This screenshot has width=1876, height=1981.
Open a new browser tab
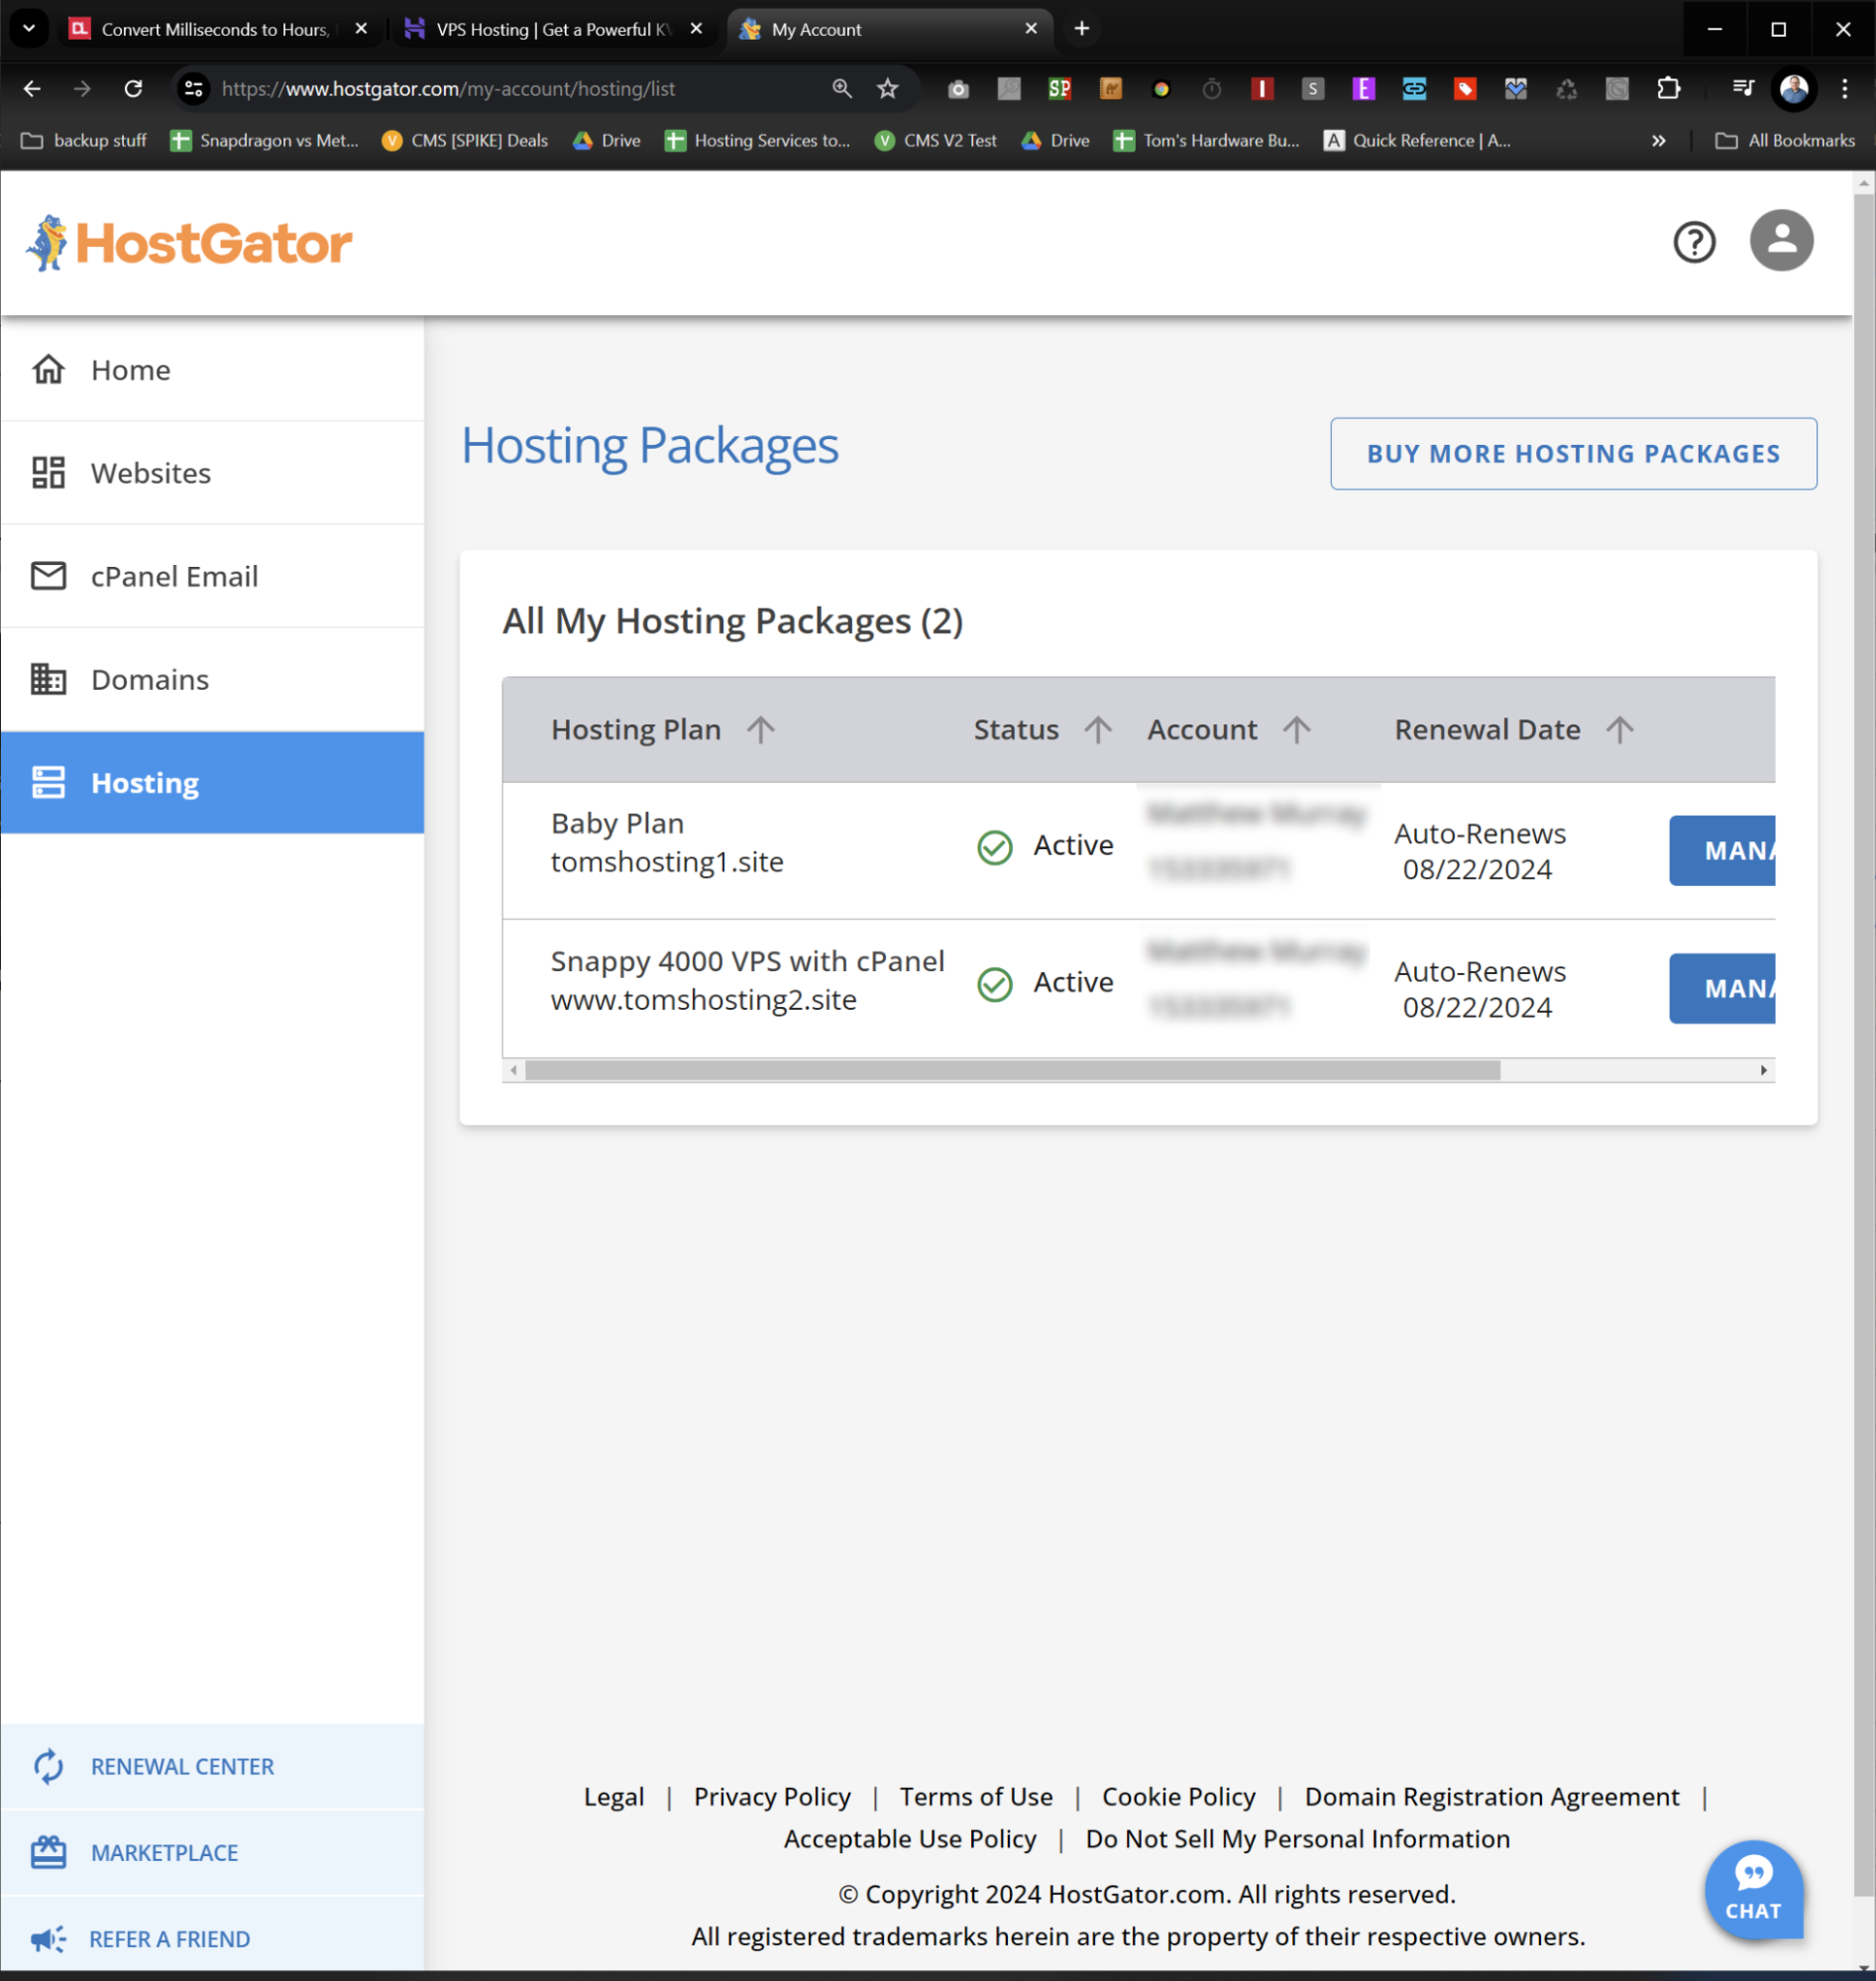pyautogui.click(x=1081, y=29)
